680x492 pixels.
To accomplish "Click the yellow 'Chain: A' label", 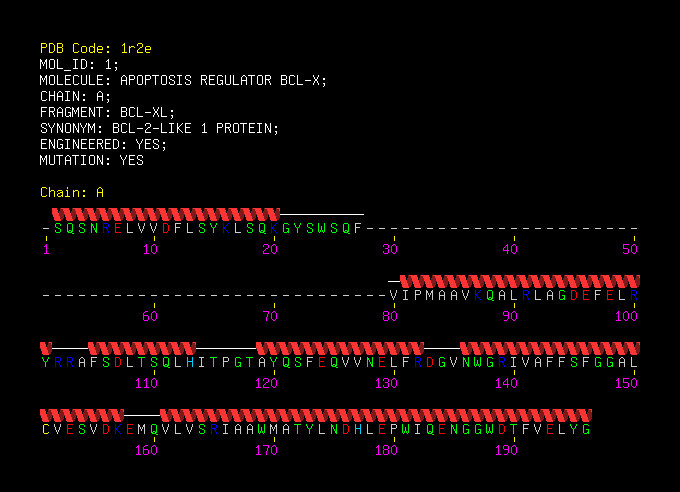I will pyautogui.click(x=72, y=192).
